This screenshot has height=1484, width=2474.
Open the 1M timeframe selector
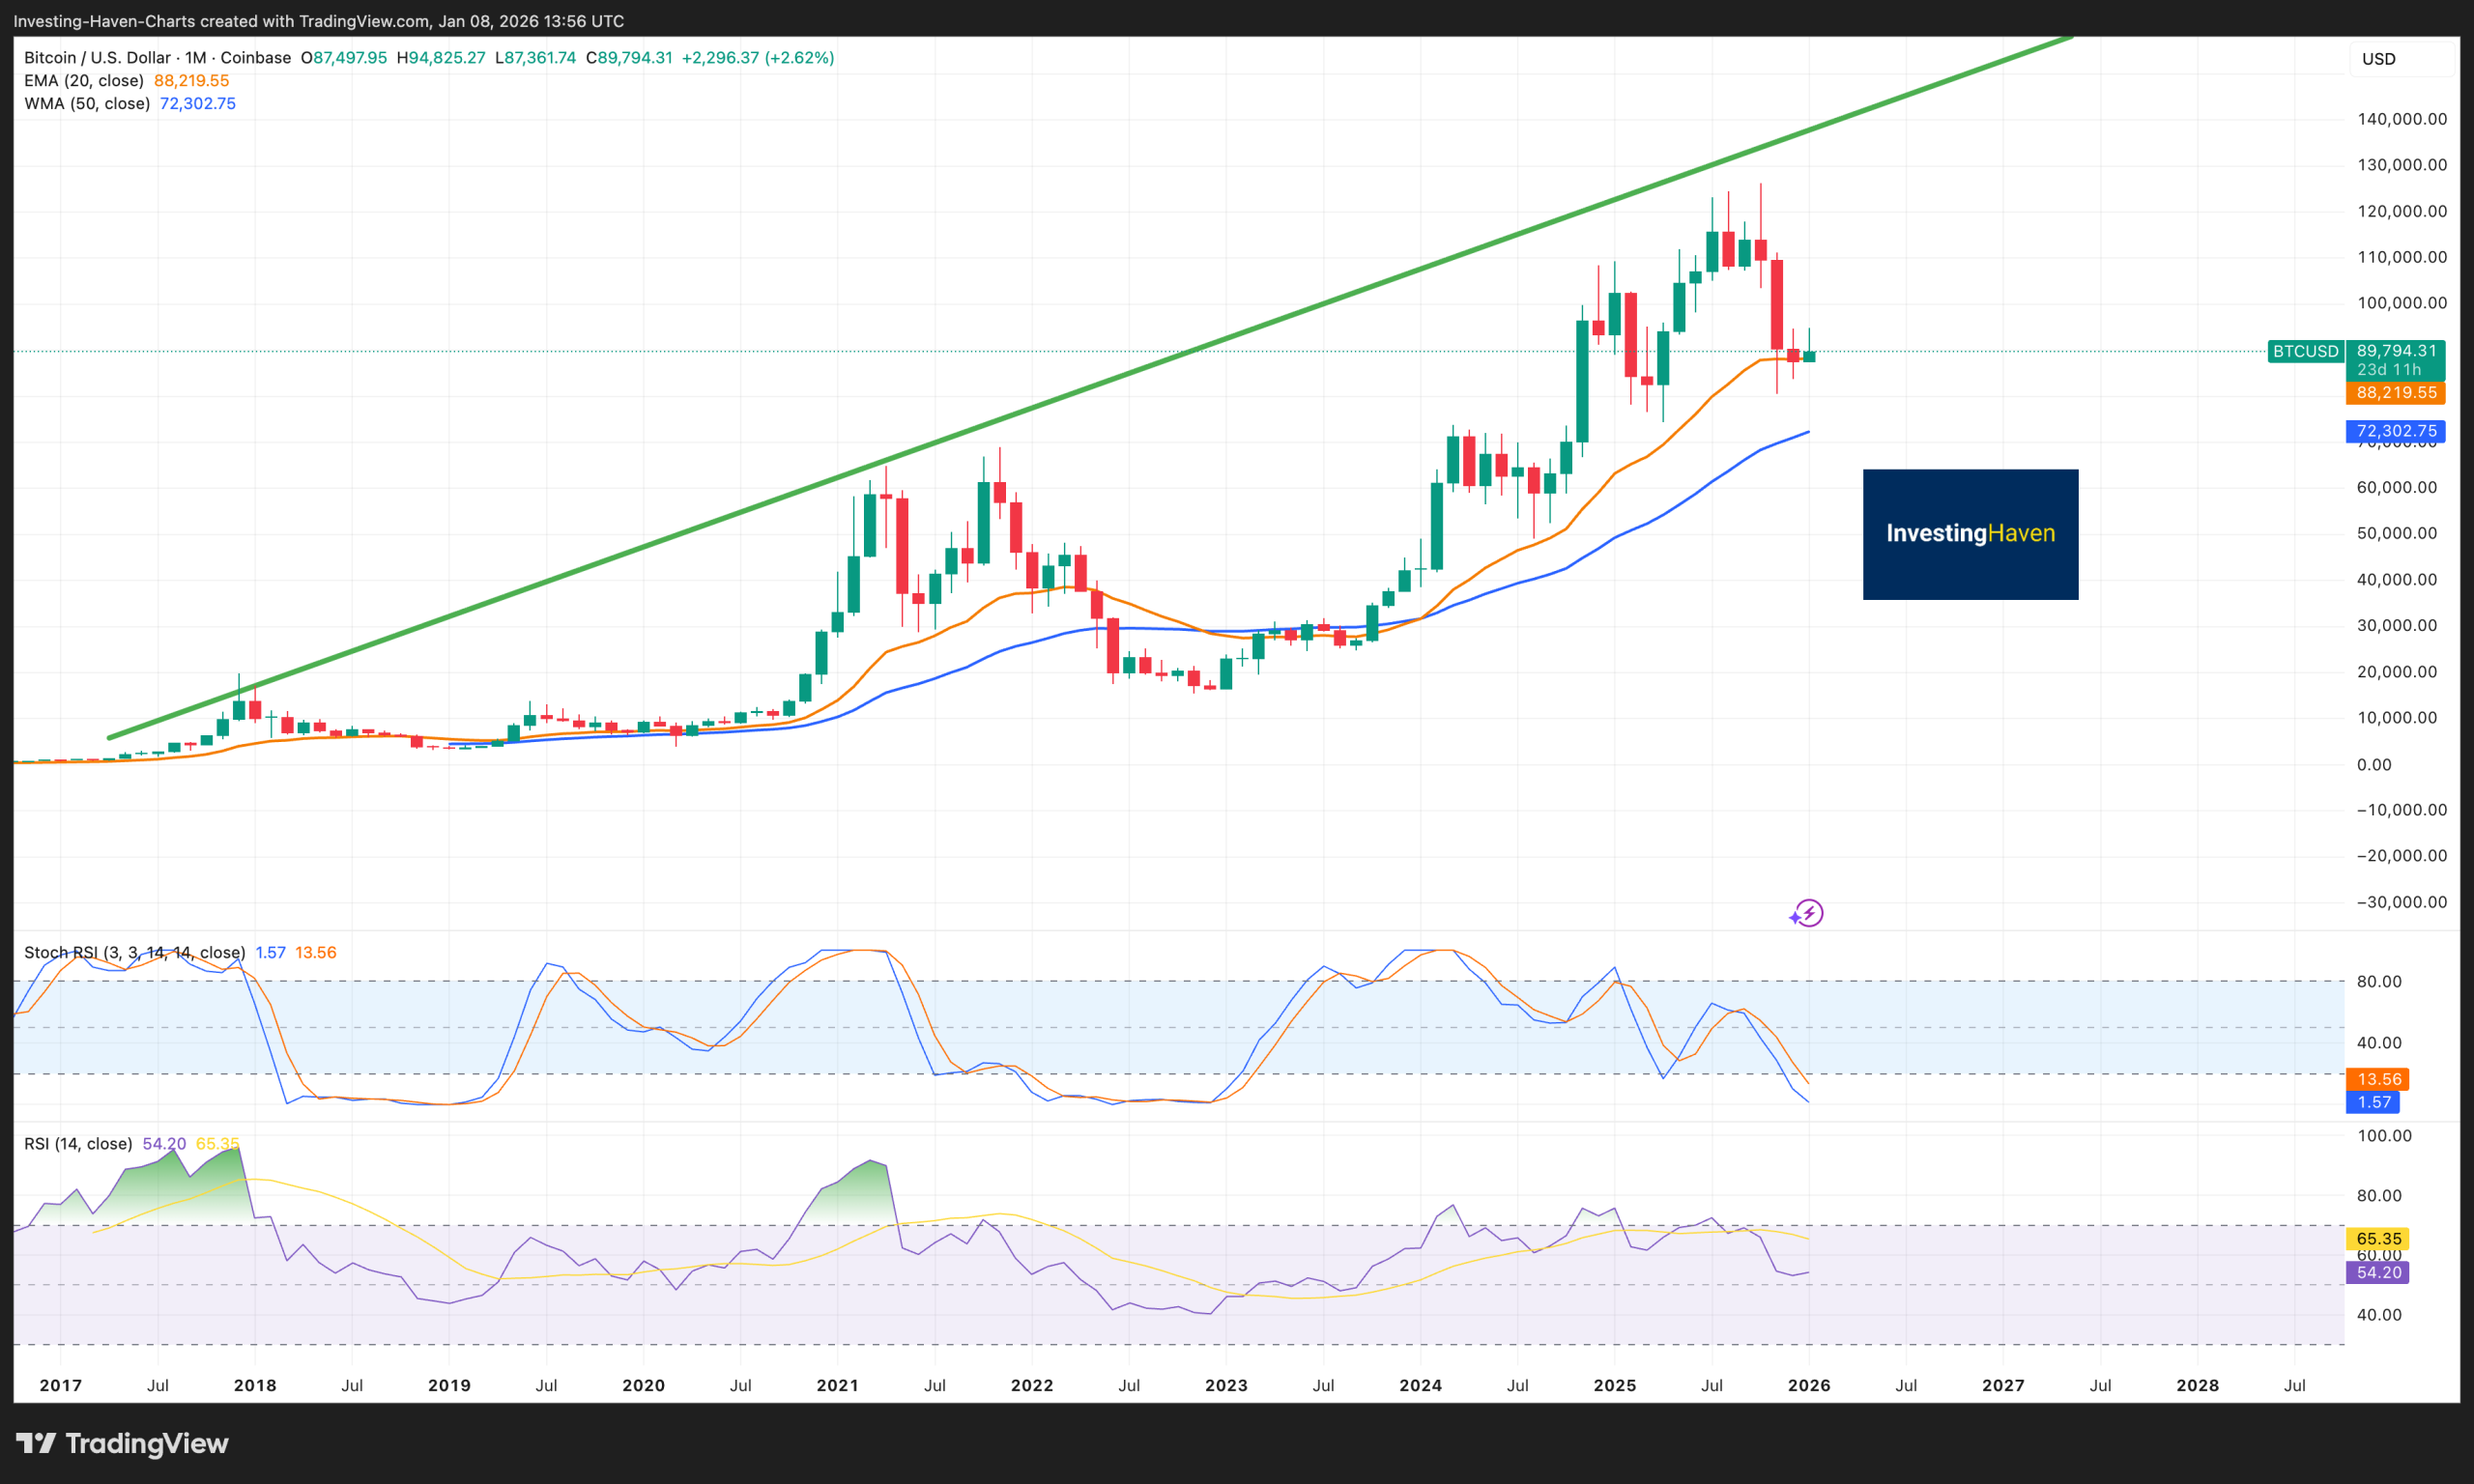196,57
